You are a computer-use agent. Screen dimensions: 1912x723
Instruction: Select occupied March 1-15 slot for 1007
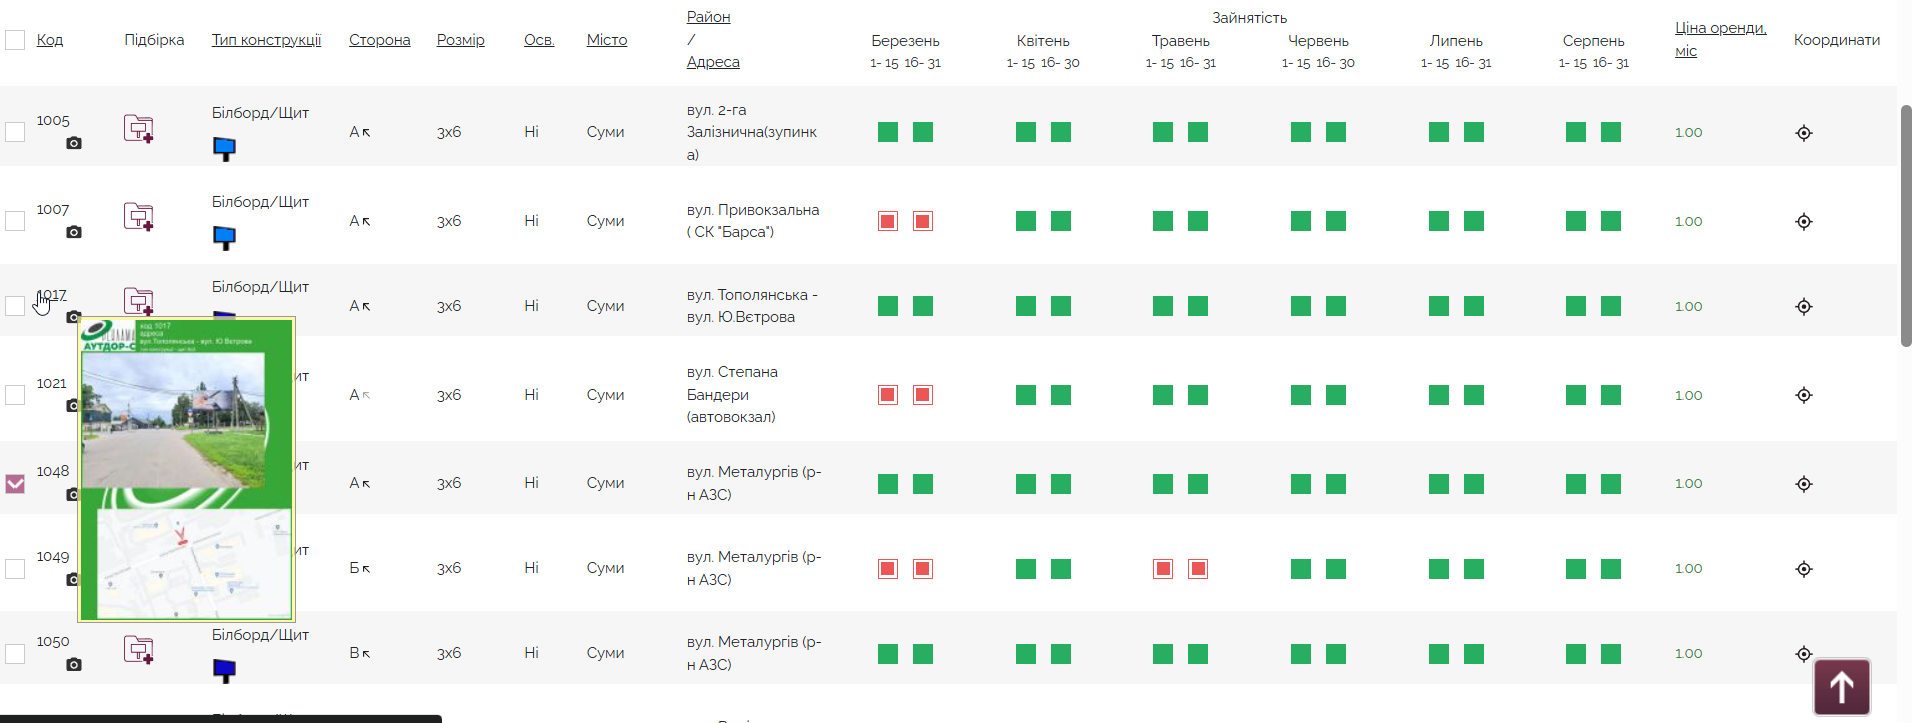click(x=888, y=221)
